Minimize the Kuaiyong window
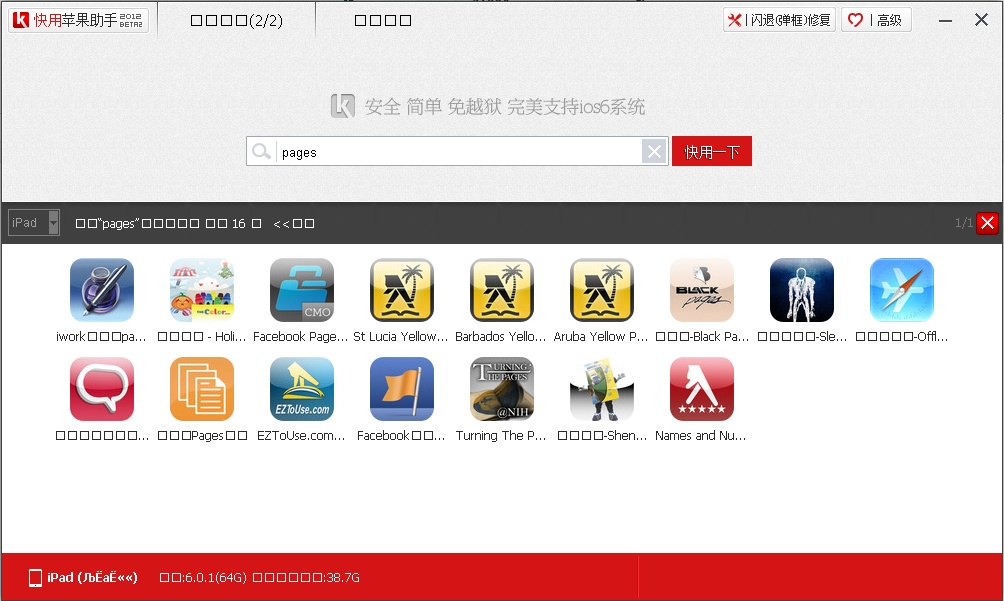Screen dimensions: 1004x601 pyautogui.click(x=945, y=20)
